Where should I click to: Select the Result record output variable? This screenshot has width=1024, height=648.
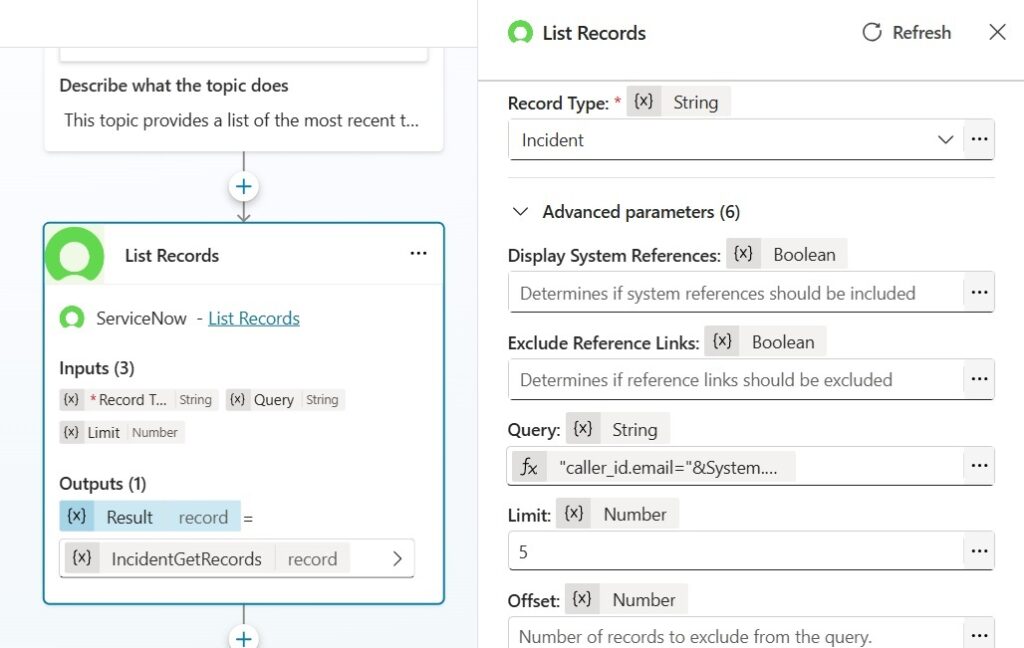click(150, 517)
